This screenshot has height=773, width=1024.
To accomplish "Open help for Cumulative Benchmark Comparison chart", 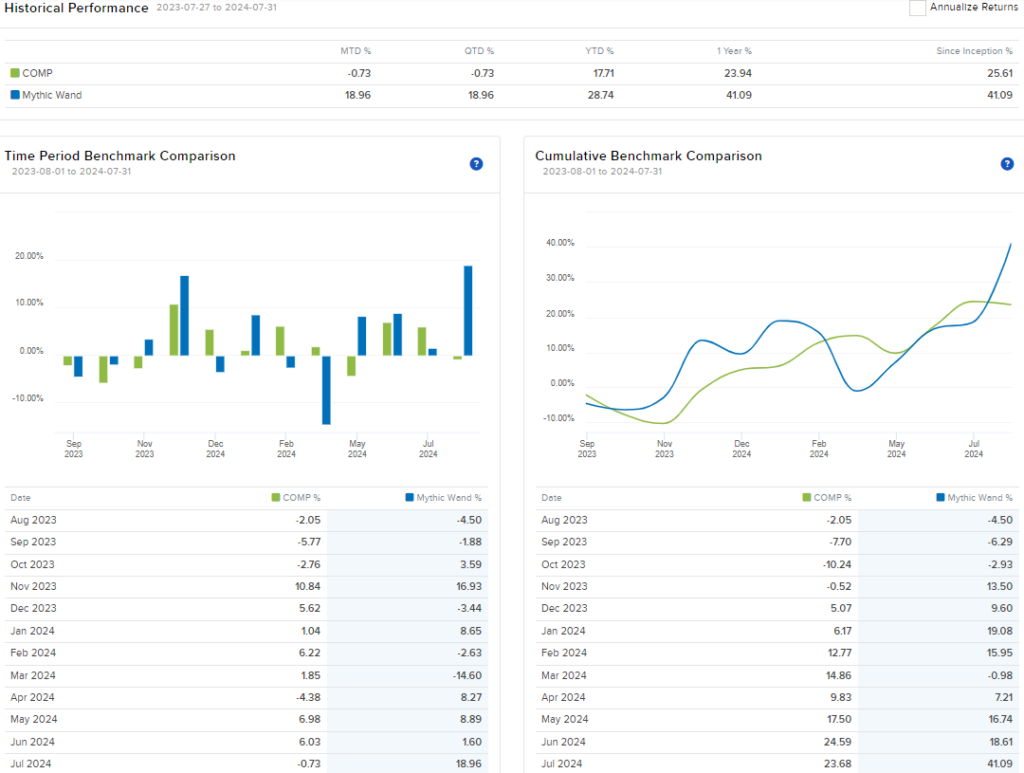I will click(1007, 164).
